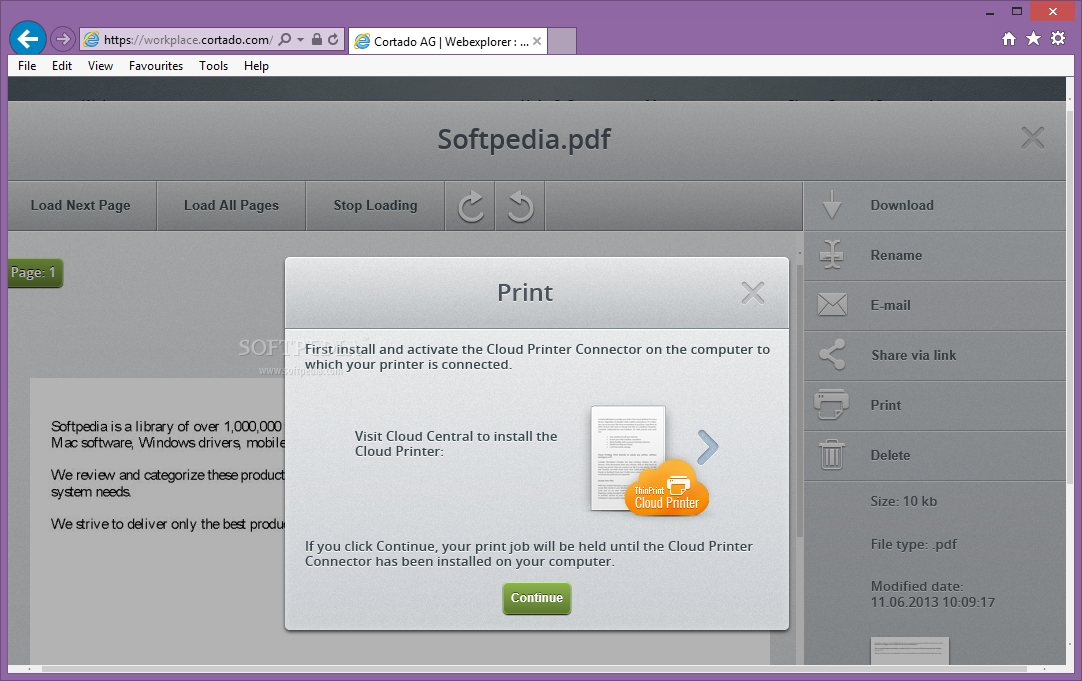Click the browser Home icon
This screenshot has width=1082, height=681.
point(1009,39)
